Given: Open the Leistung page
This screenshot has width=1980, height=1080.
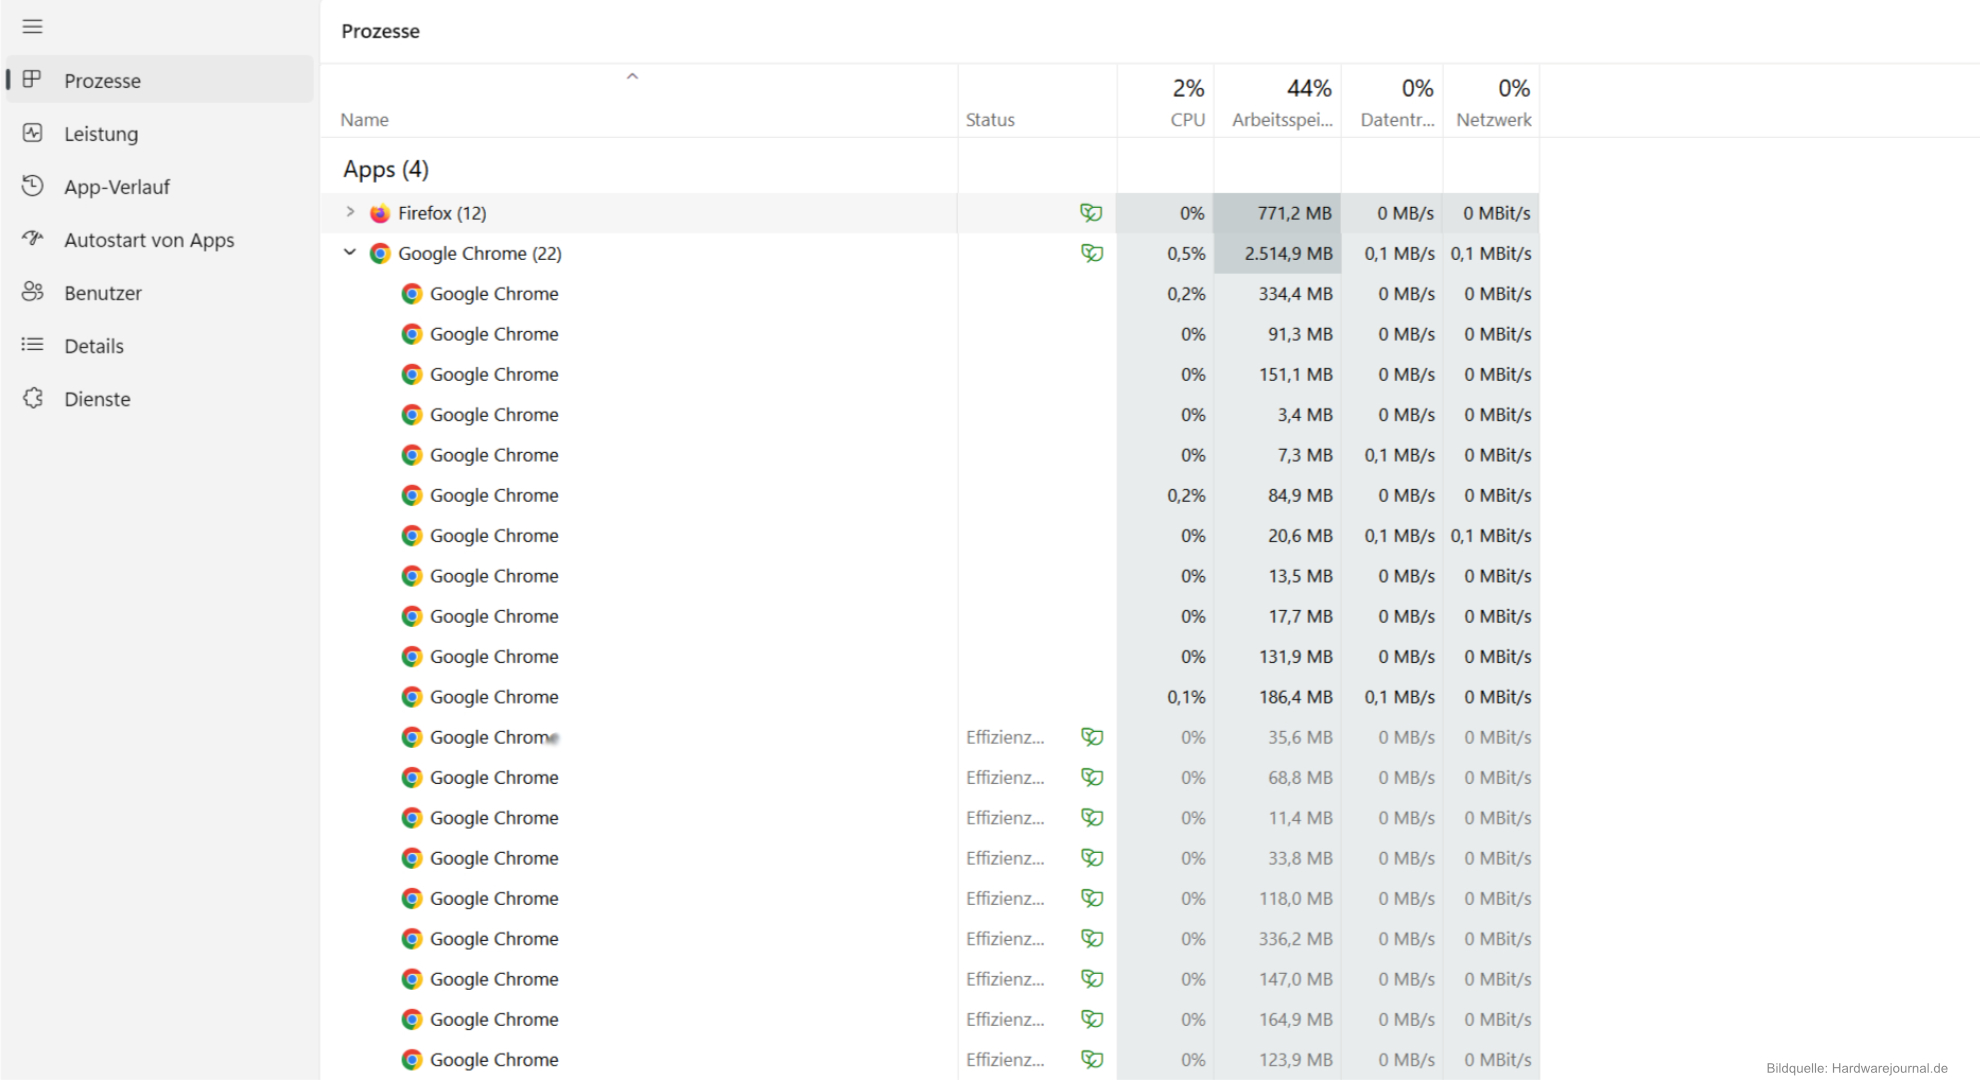Looking at the screenshot, I should pyautogui.click(x=160, y=133).
